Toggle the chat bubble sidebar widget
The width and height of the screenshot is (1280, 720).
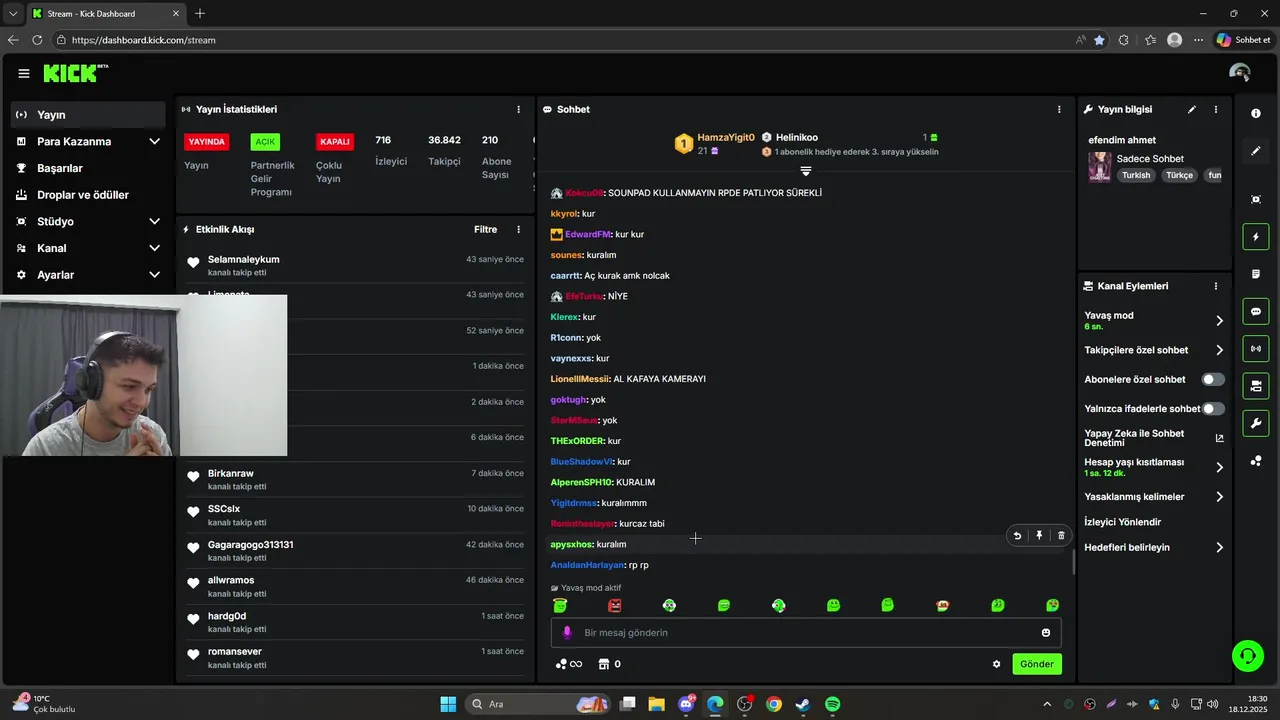point(1256,311)
